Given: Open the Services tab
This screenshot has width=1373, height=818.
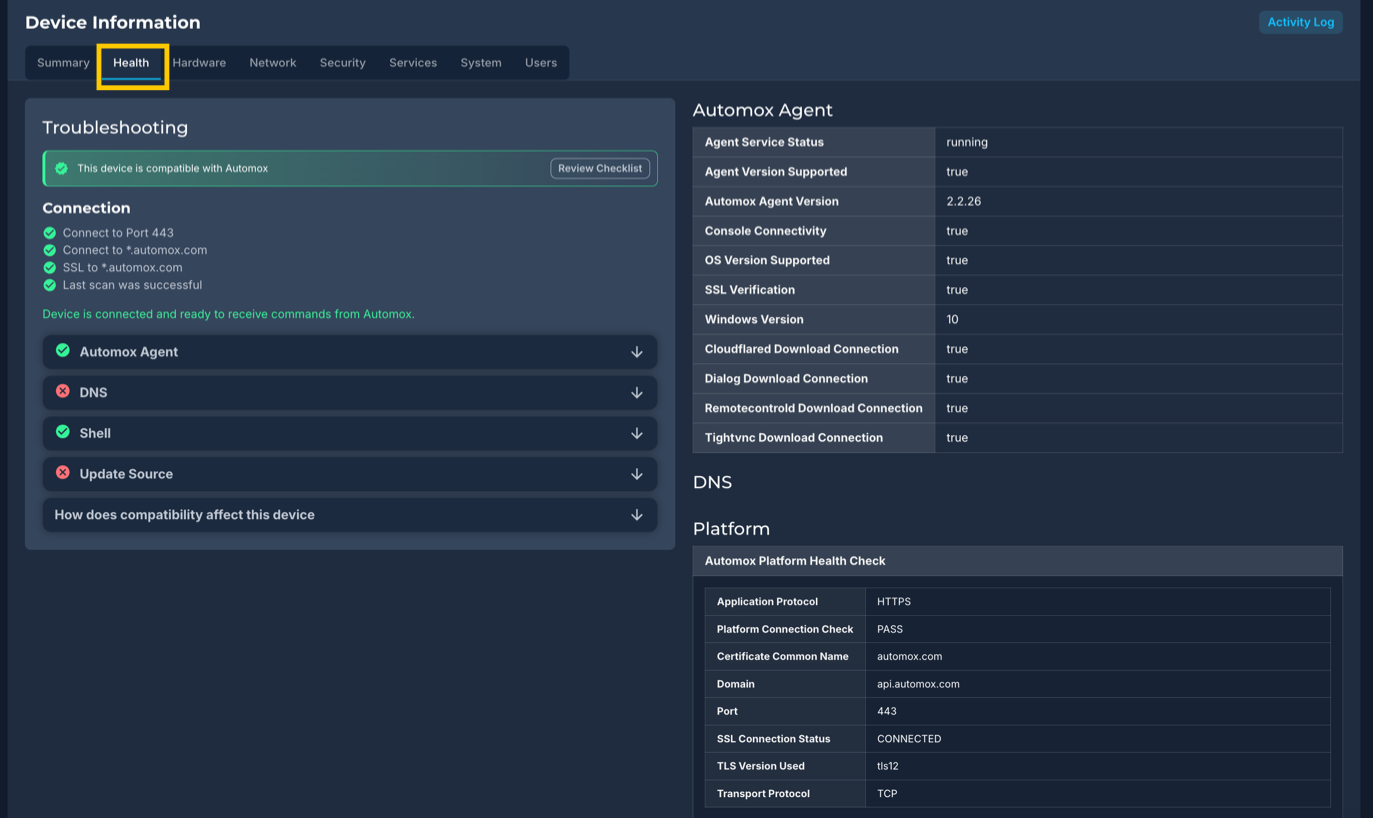Looking at the screenshot, I should pos(413,62).
